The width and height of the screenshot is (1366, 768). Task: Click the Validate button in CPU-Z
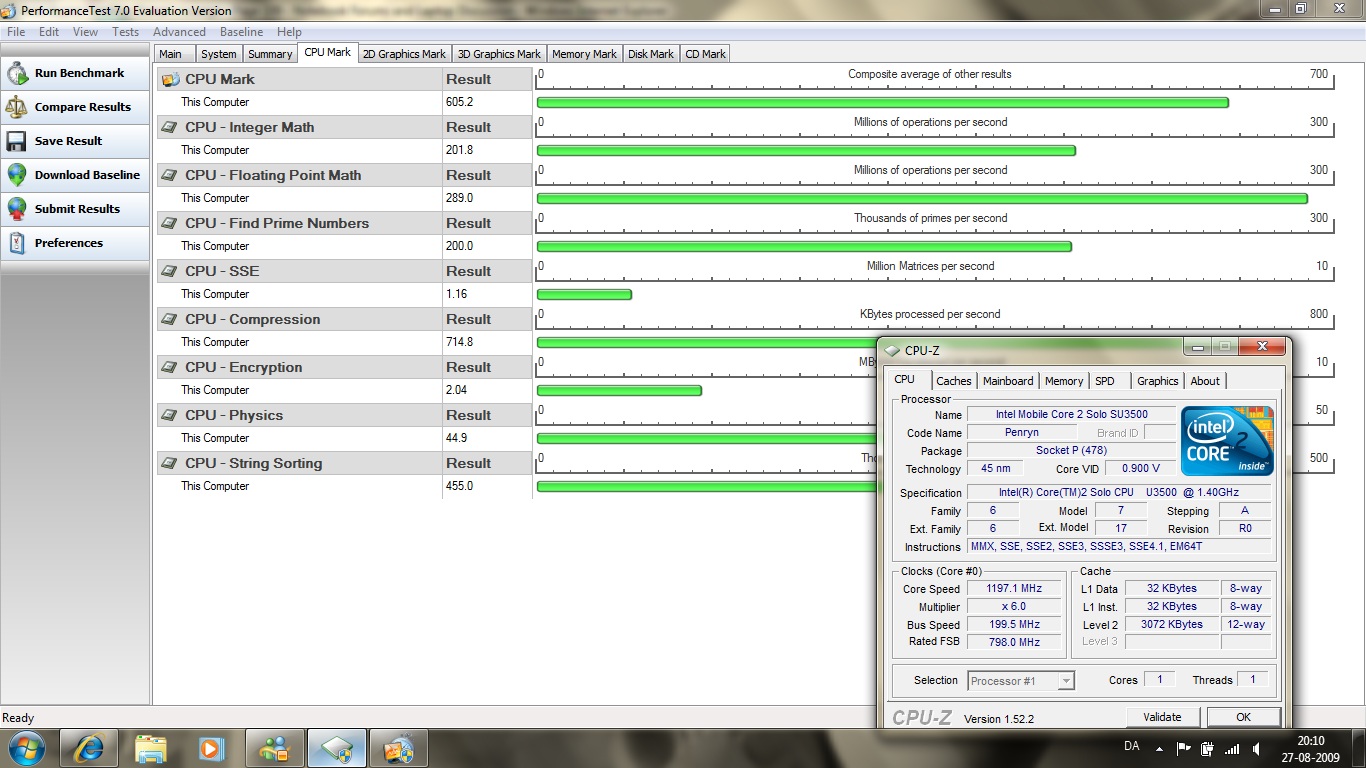tap(1163, 717)
